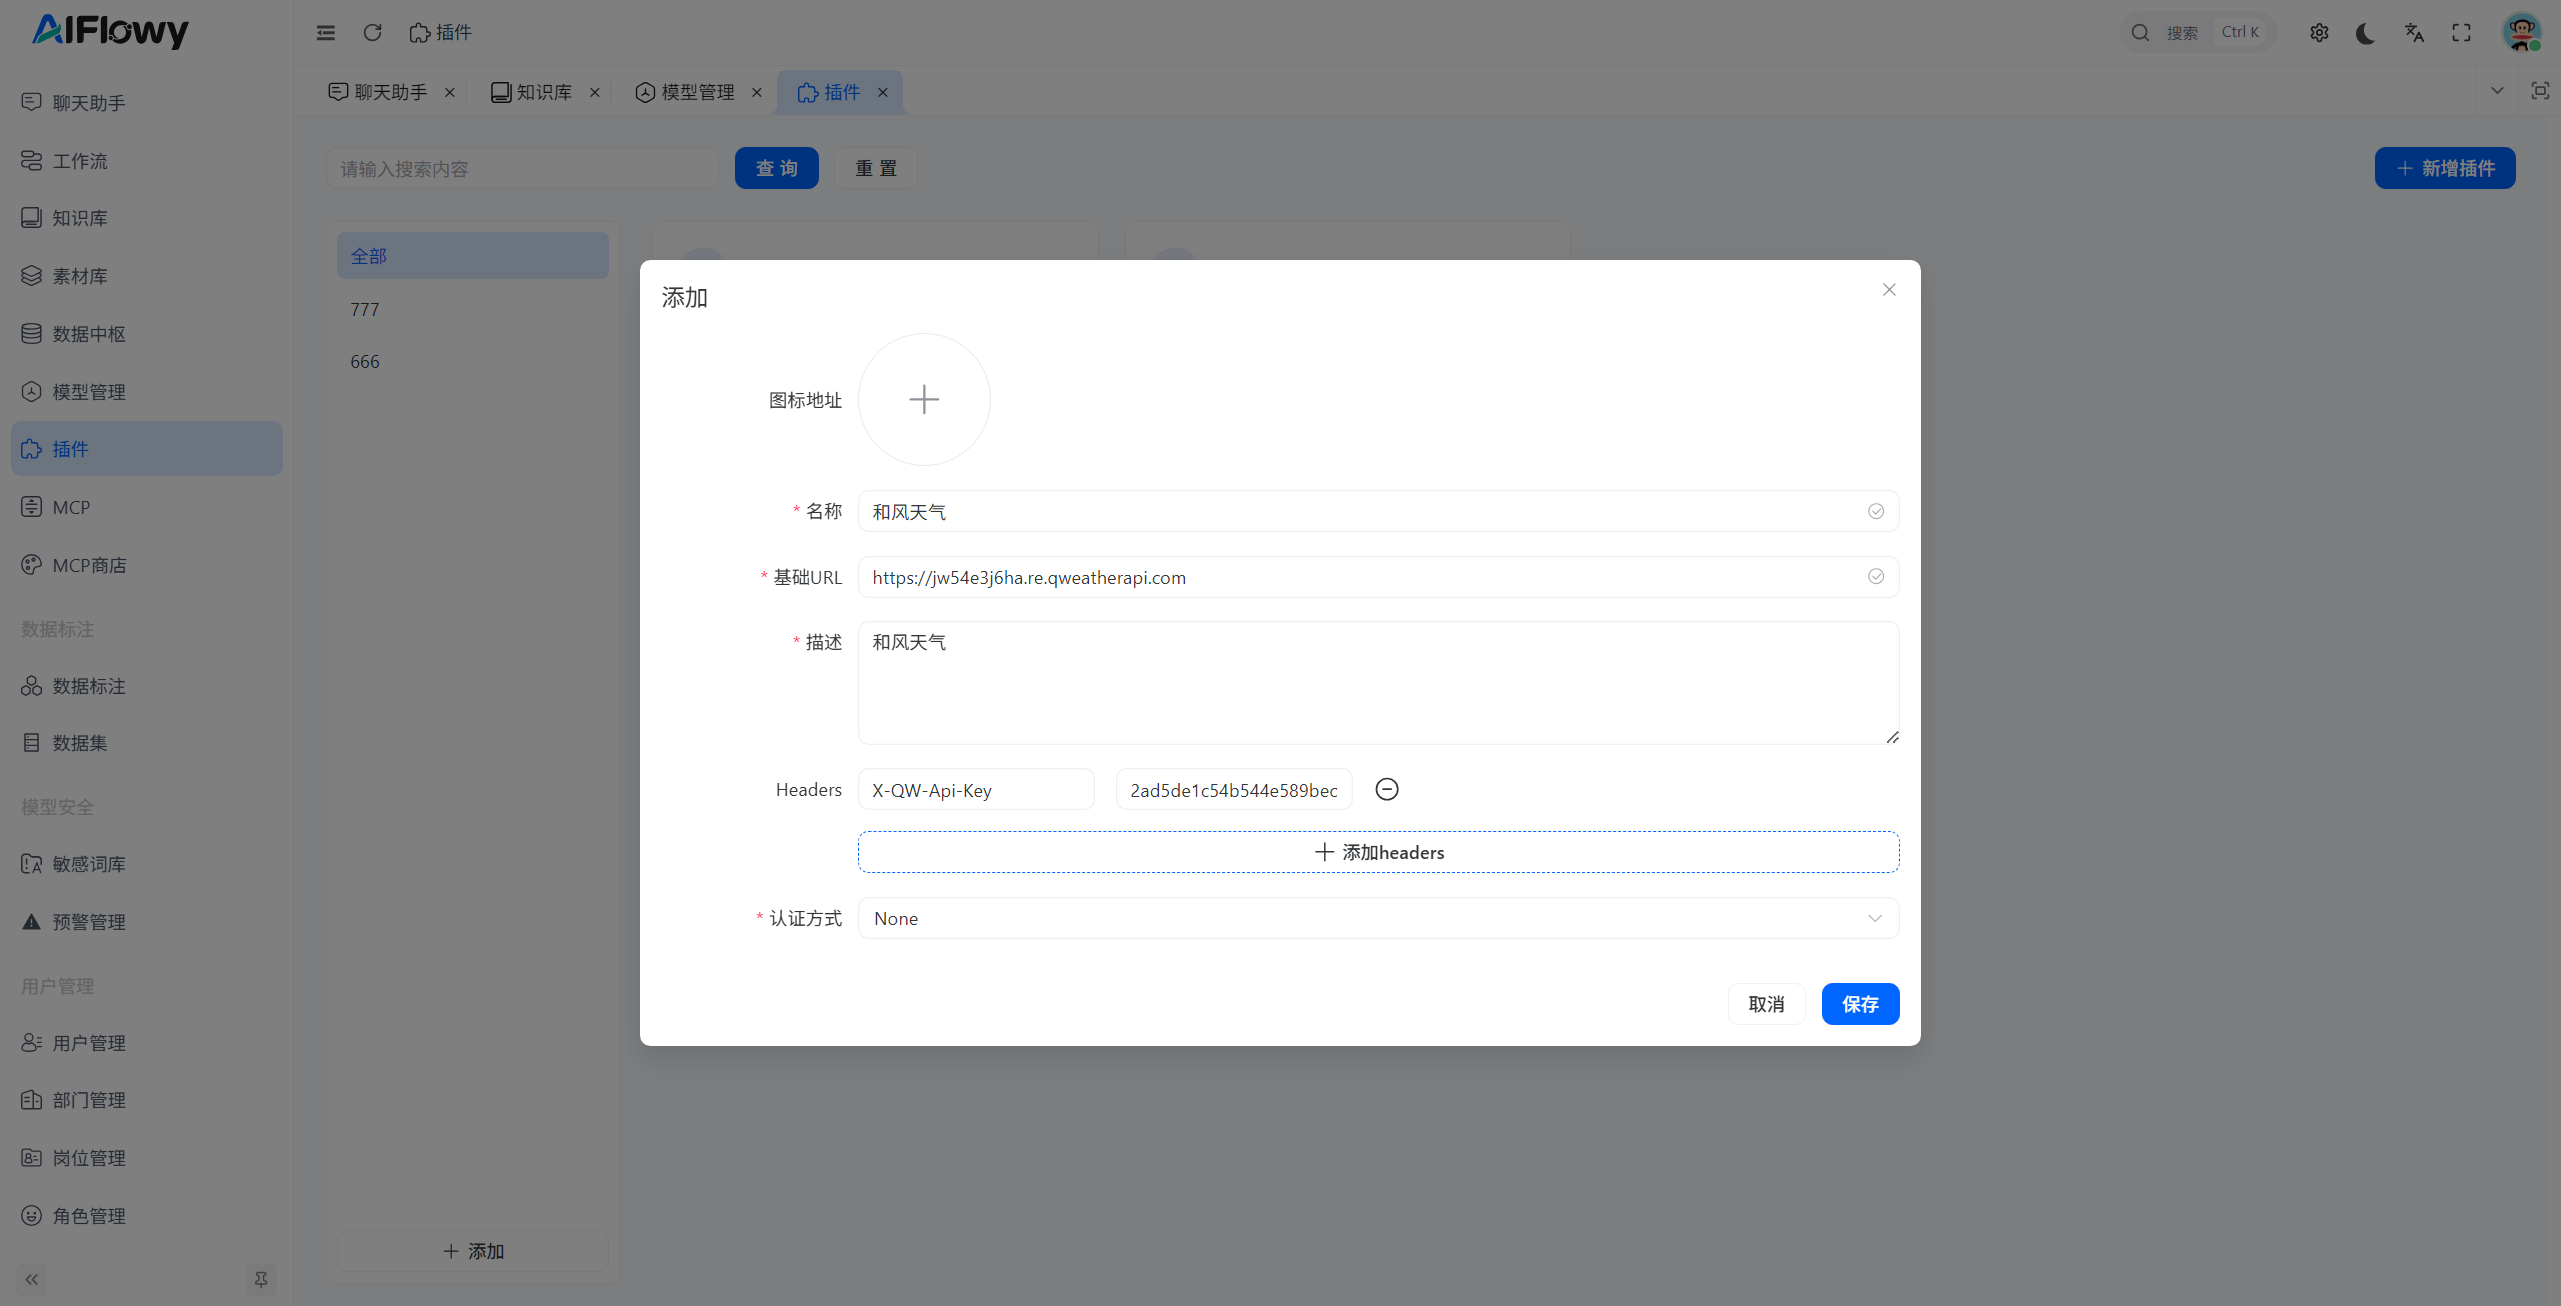Open the MCP商店 sidebar item
The width and height of the screenshot is (2561, 1306).
pos(89,565)
